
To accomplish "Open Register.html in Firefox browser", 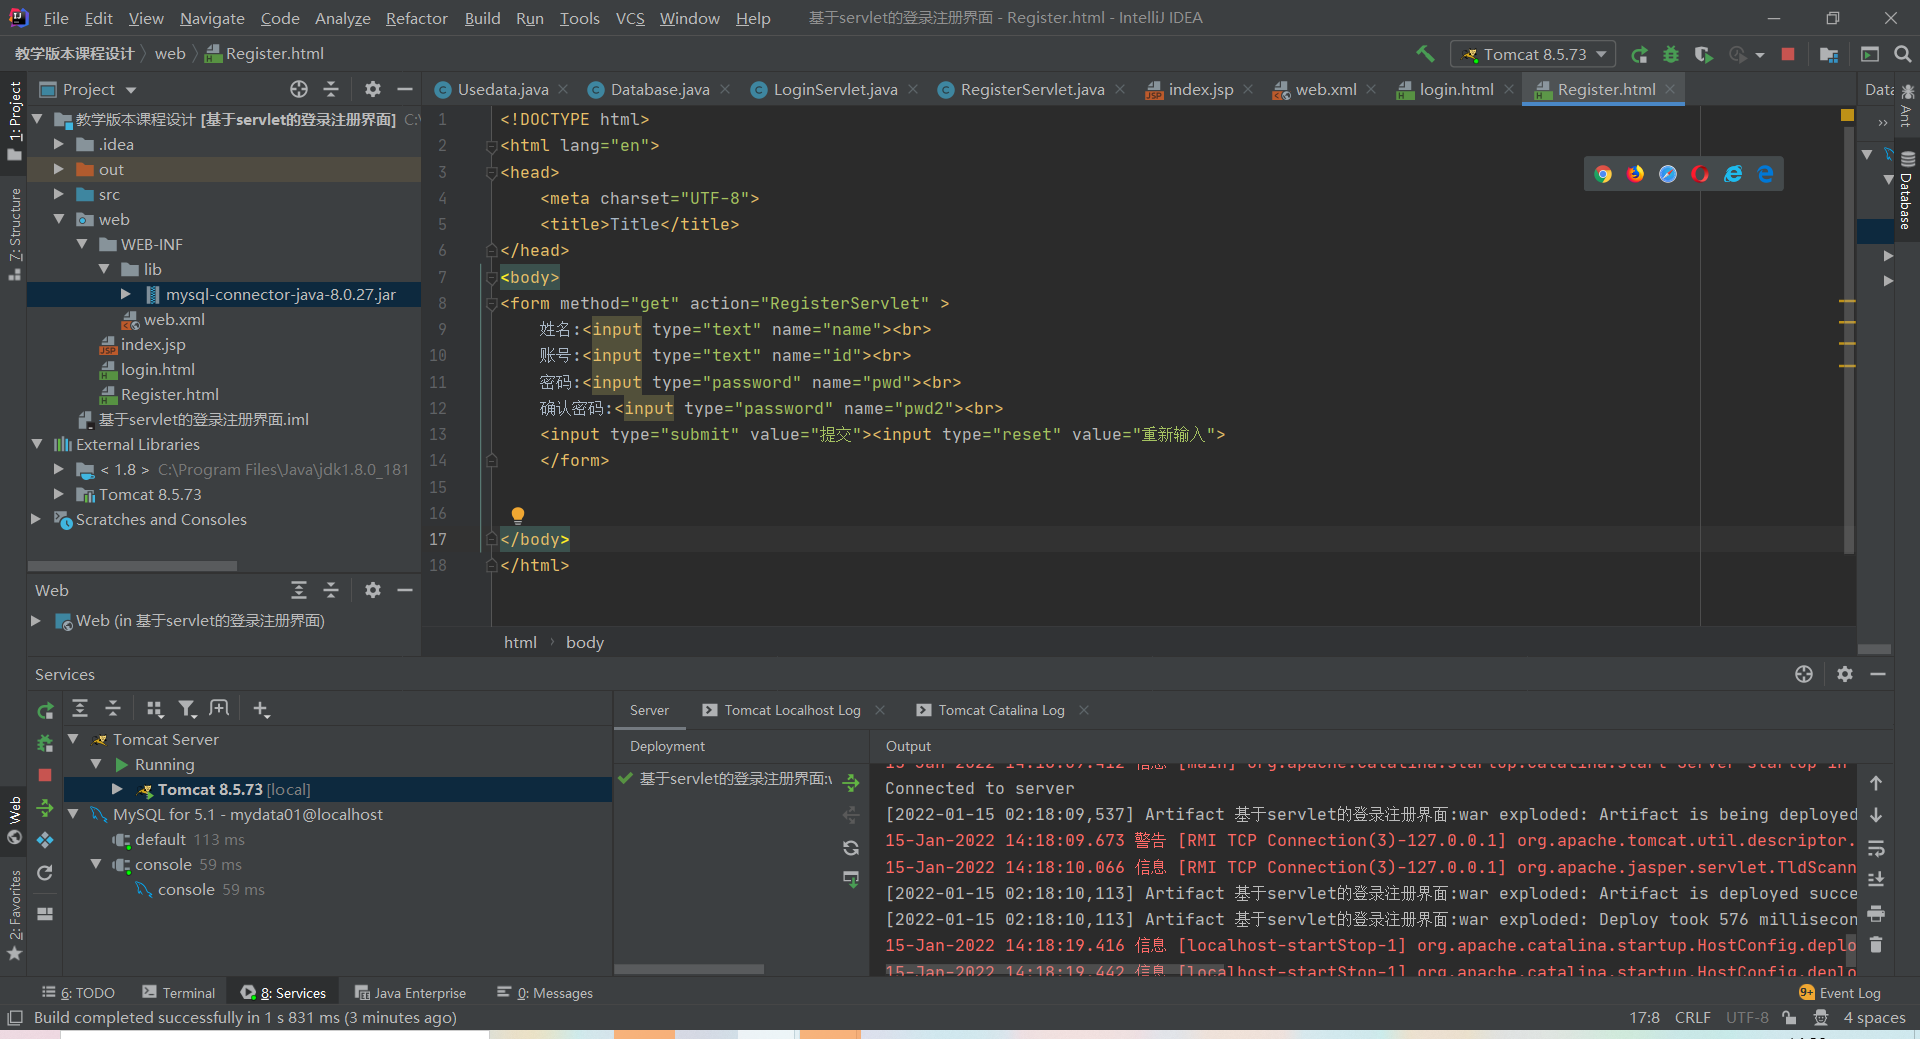I will click(1635, 174).
